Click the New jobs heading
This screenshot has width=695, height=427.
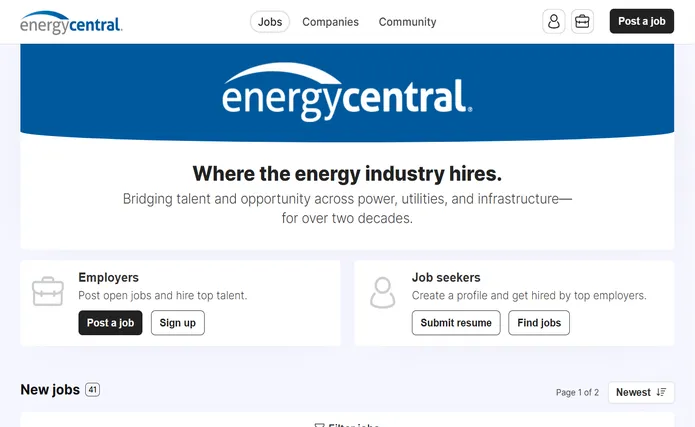click(x=50, y=390)
